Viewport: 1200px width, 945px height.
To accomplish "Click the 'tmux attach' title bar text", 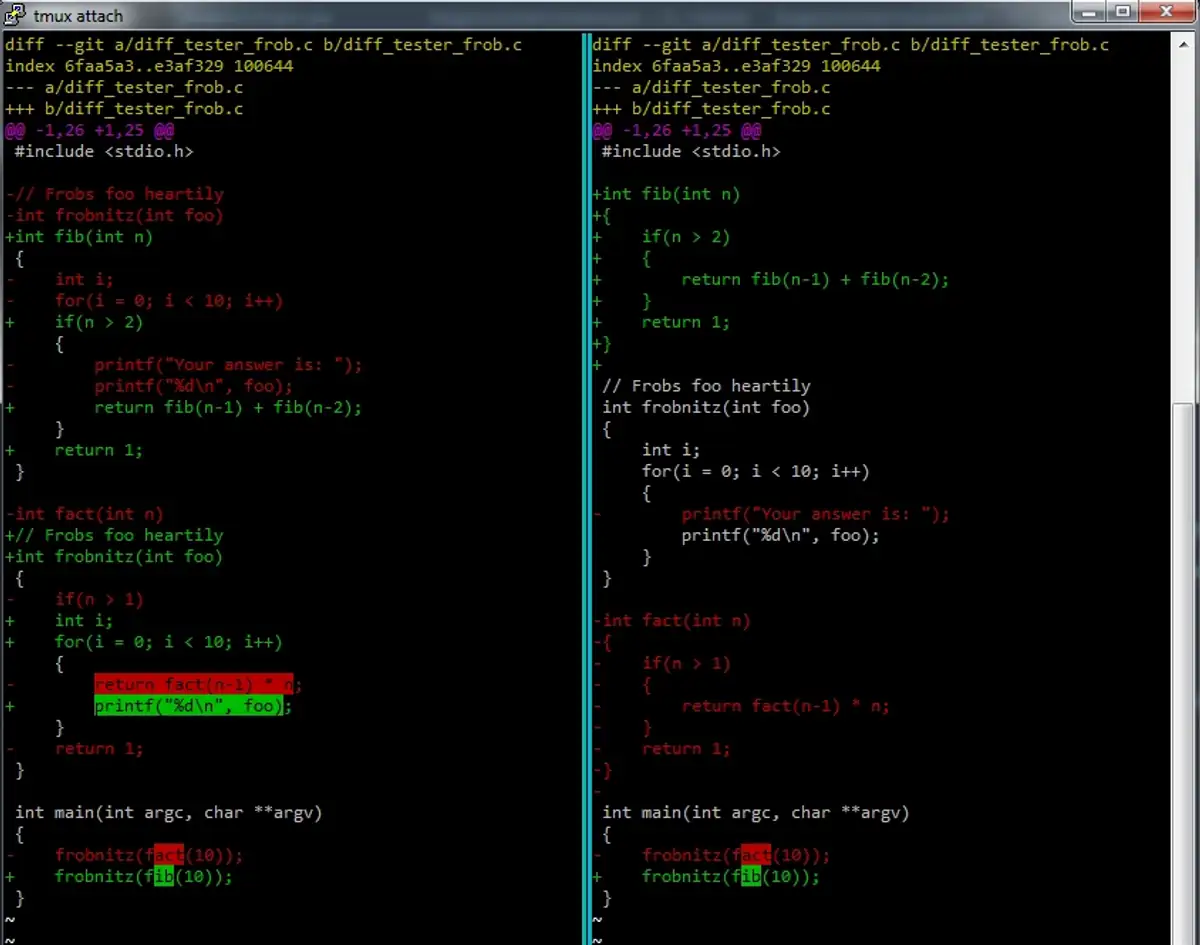I will 79,15.
